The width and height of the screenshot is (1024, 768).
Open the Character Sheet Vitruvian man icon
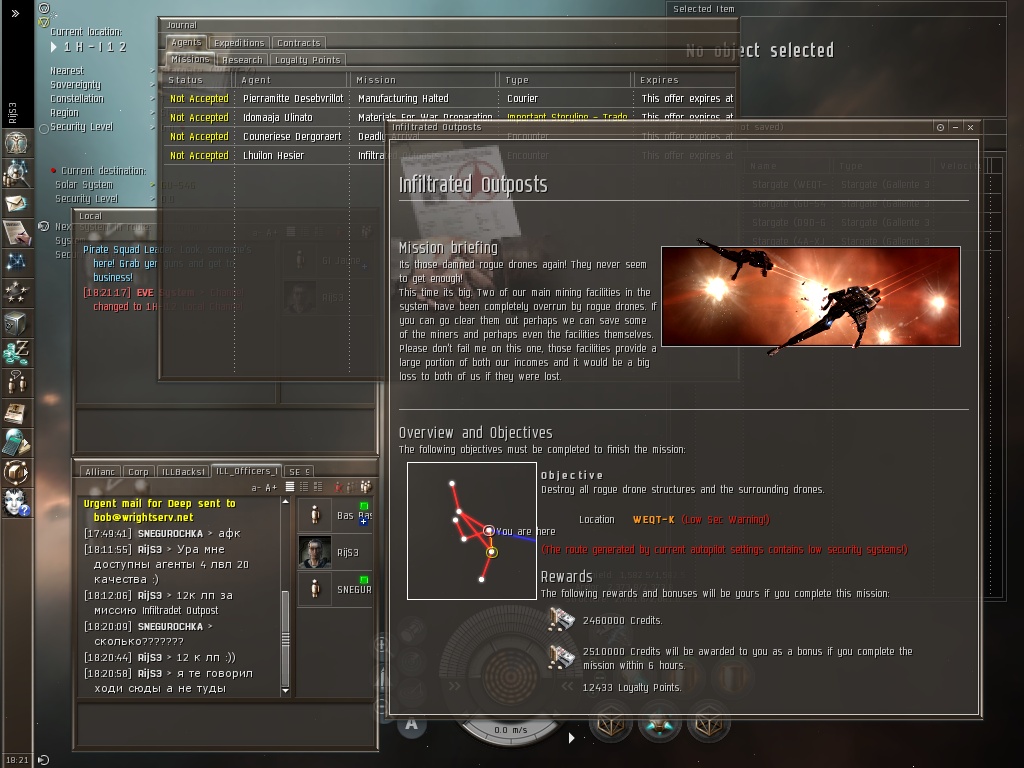click(x=16, y=142)
